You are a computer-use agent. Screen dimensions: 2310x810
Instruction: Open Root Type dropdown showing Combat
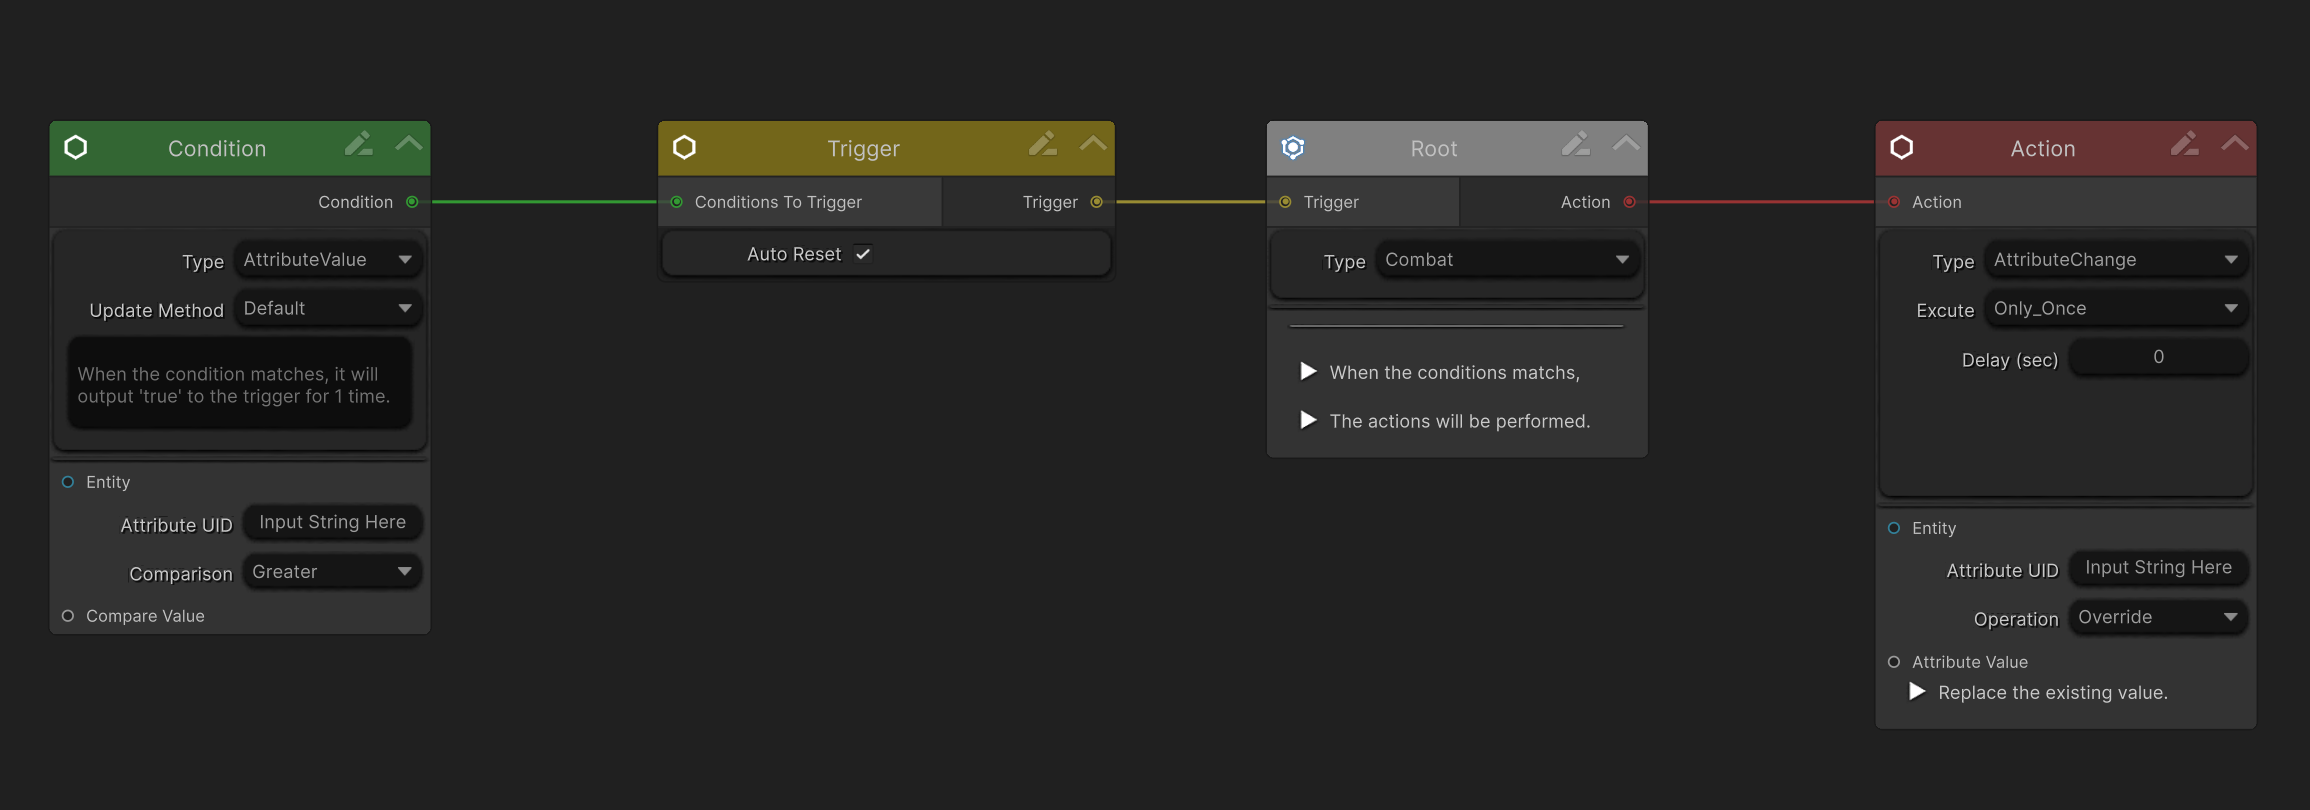pyautogui.click(x=1506, y=260)
